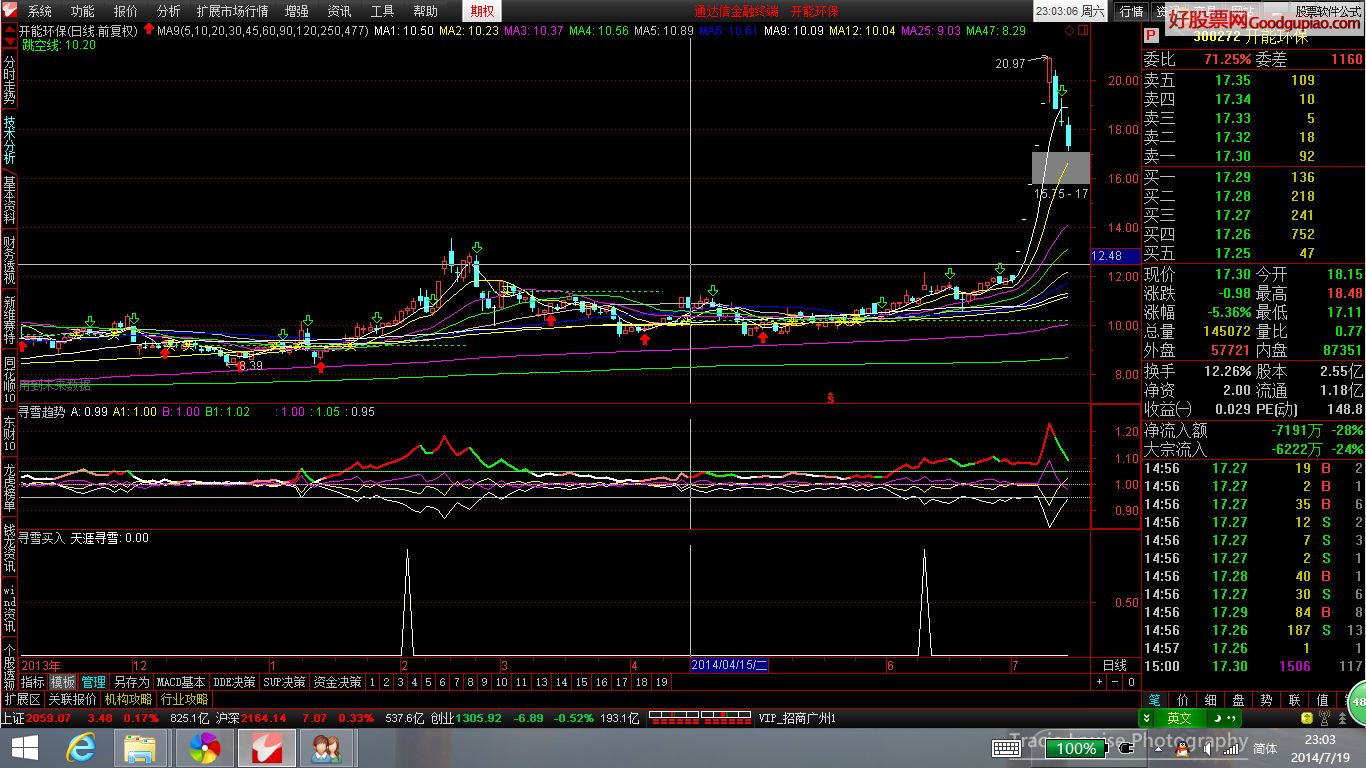Switch to the red stock terminal taskbar icon
The width and height of the screenshot is (1366, 768).
click(x=267, y=748)
